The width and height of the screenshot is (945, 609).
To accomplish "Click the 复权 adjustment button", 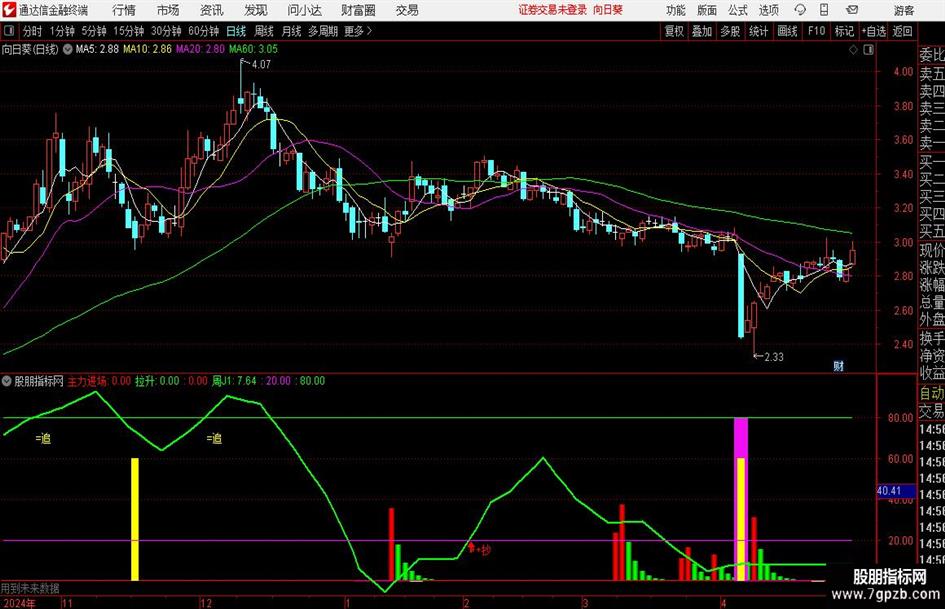I will (674, 31).
